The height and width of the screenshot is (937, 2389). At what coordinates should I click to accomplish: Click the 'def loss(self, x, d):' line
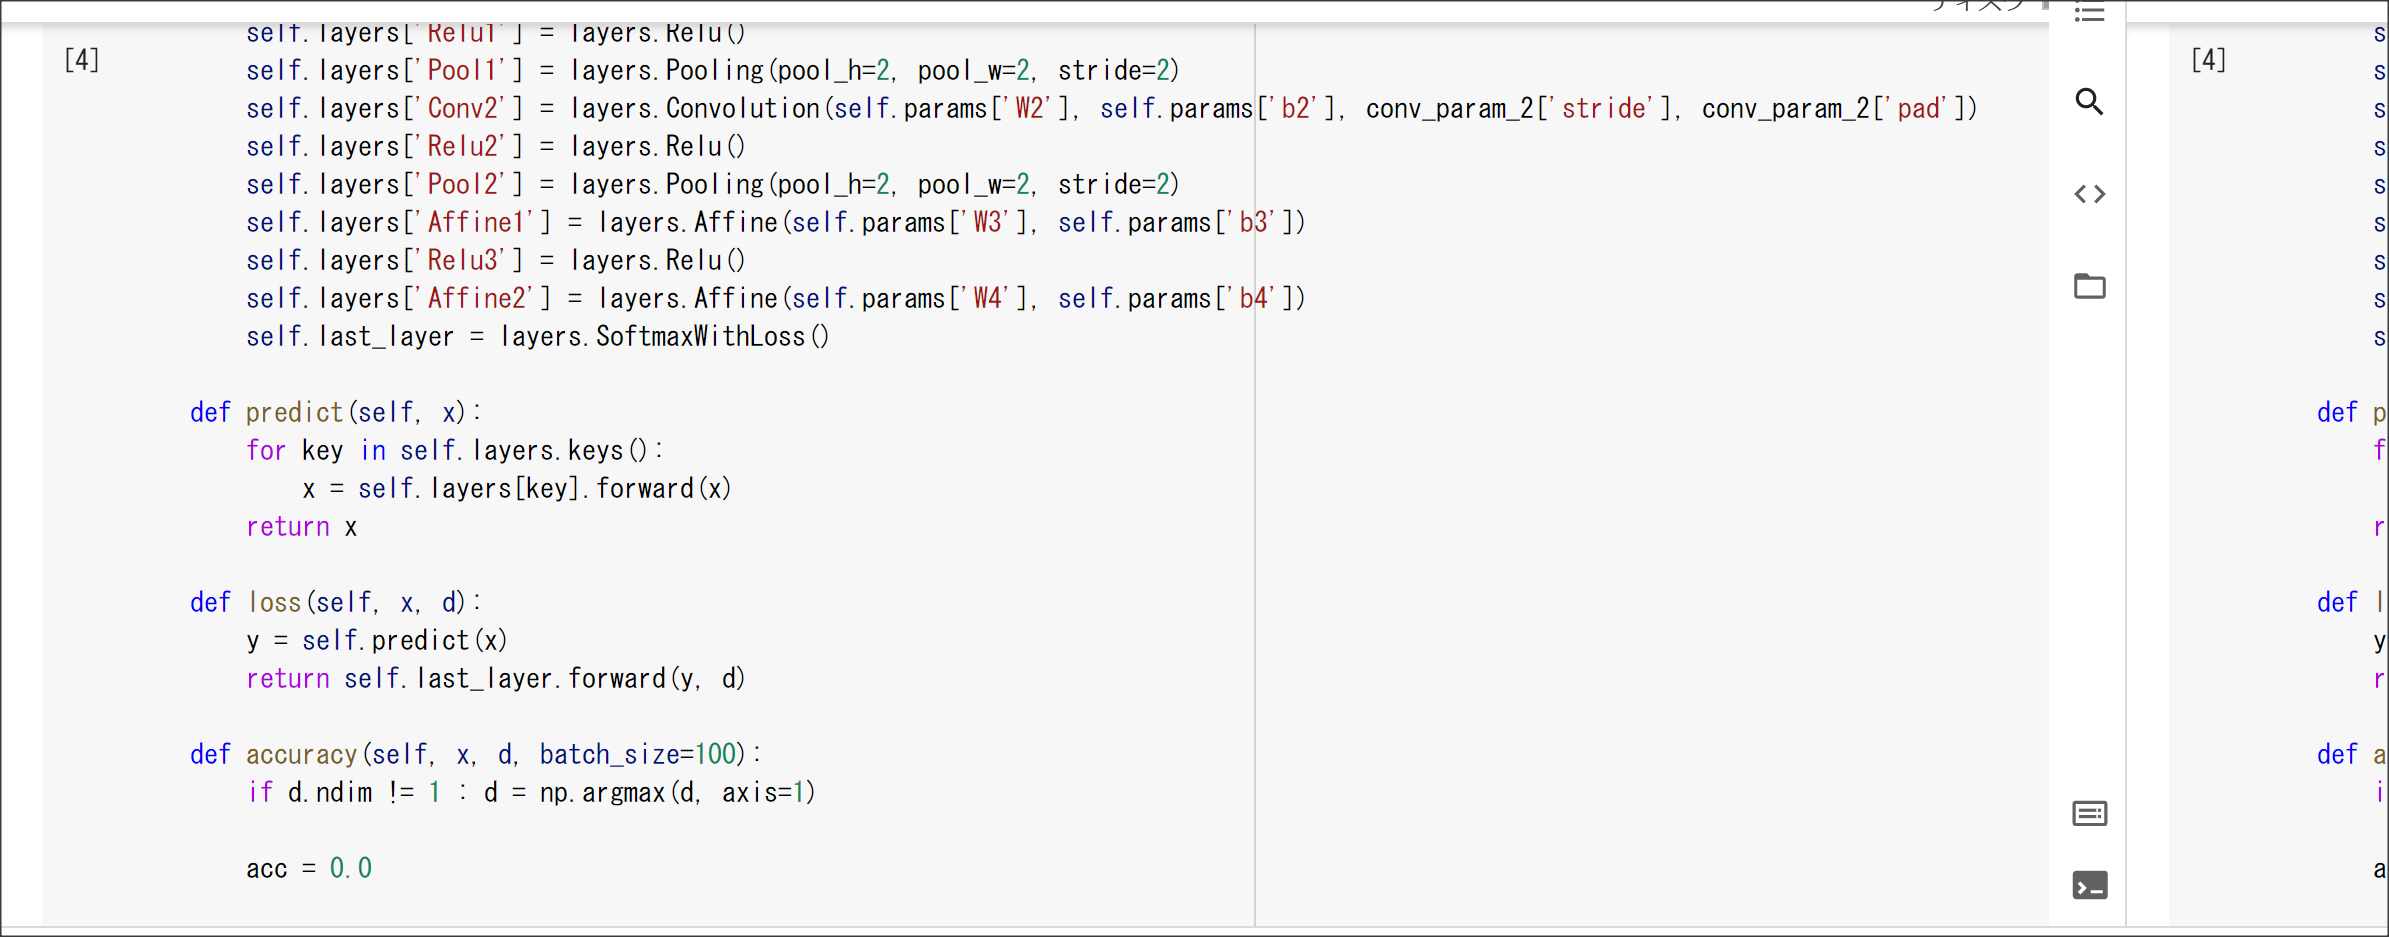click(x=336, y=603)
